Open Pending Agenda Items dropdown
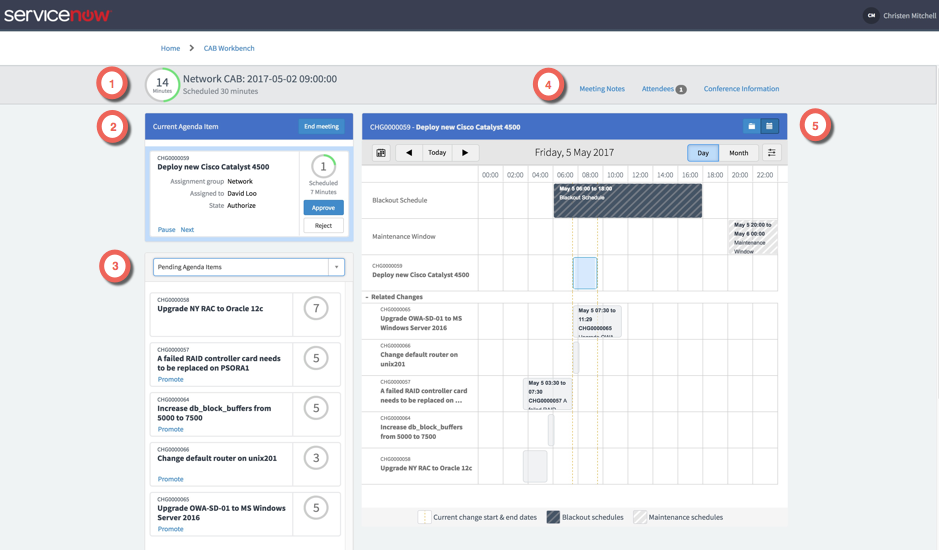The height and width of the screenshot is (550, 939). pyautogui.click(x=249, y=267)
